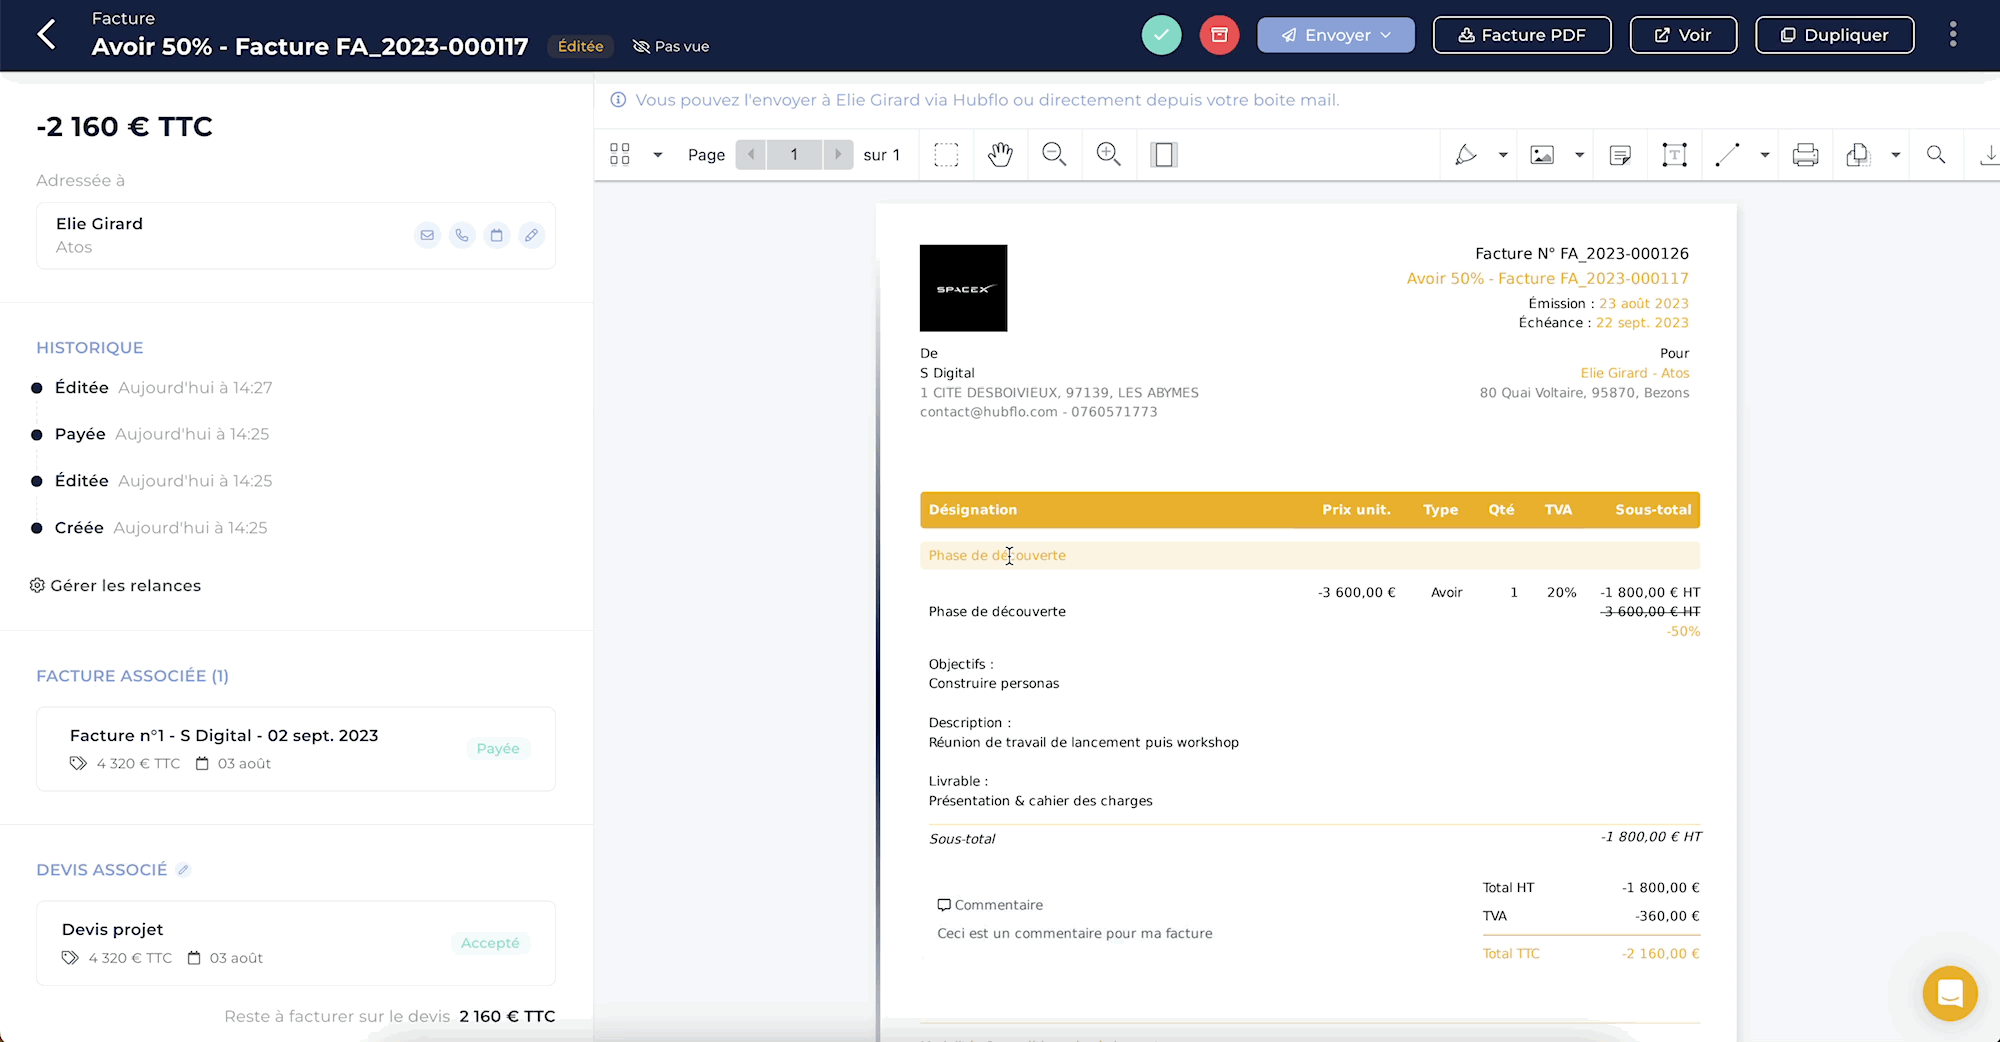Click the FACTURE ASSOCIÉE (1) heading
Screen dimensions: 2000x1042
point(132,676)
